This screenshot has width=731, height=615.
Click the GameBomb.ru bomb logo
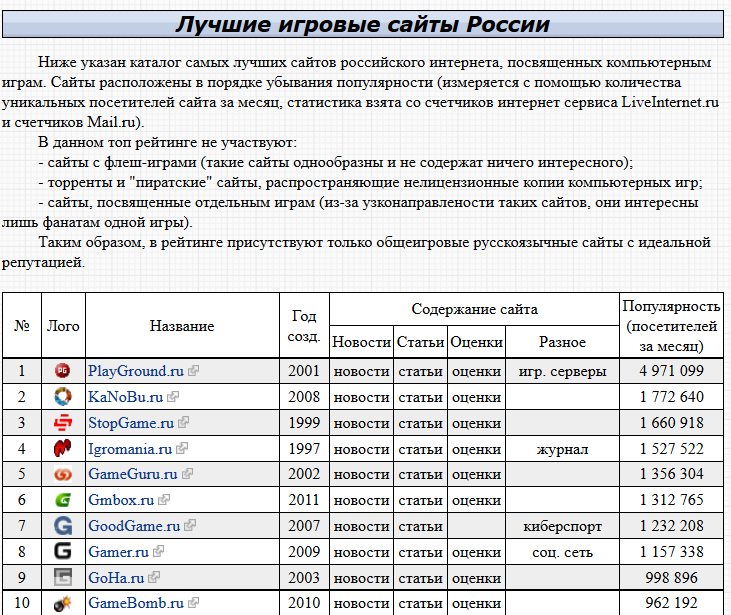click(x=62, y=603)
